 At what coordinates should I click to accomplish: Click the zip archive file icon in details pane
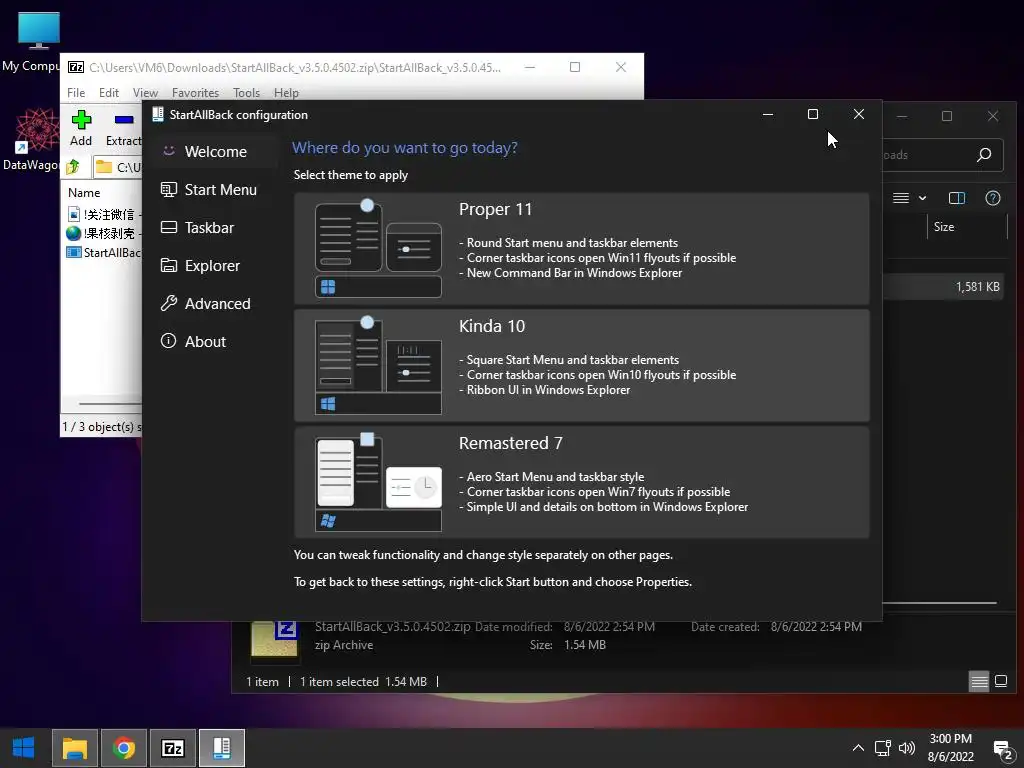[x=274, y=639]
